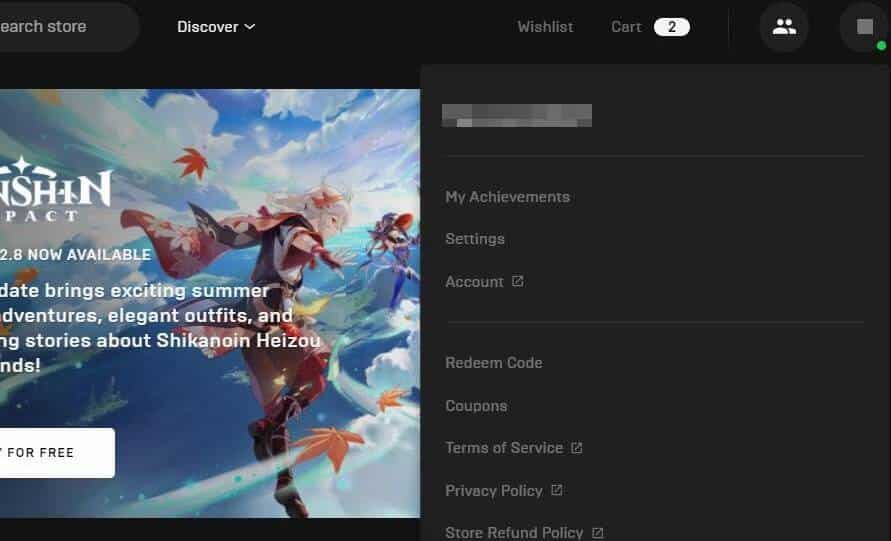Click the "2.8 NOW AVAILABLE" banner text
Image resolution: width=891 pixels, height=541 pixels.
point(76,255)
